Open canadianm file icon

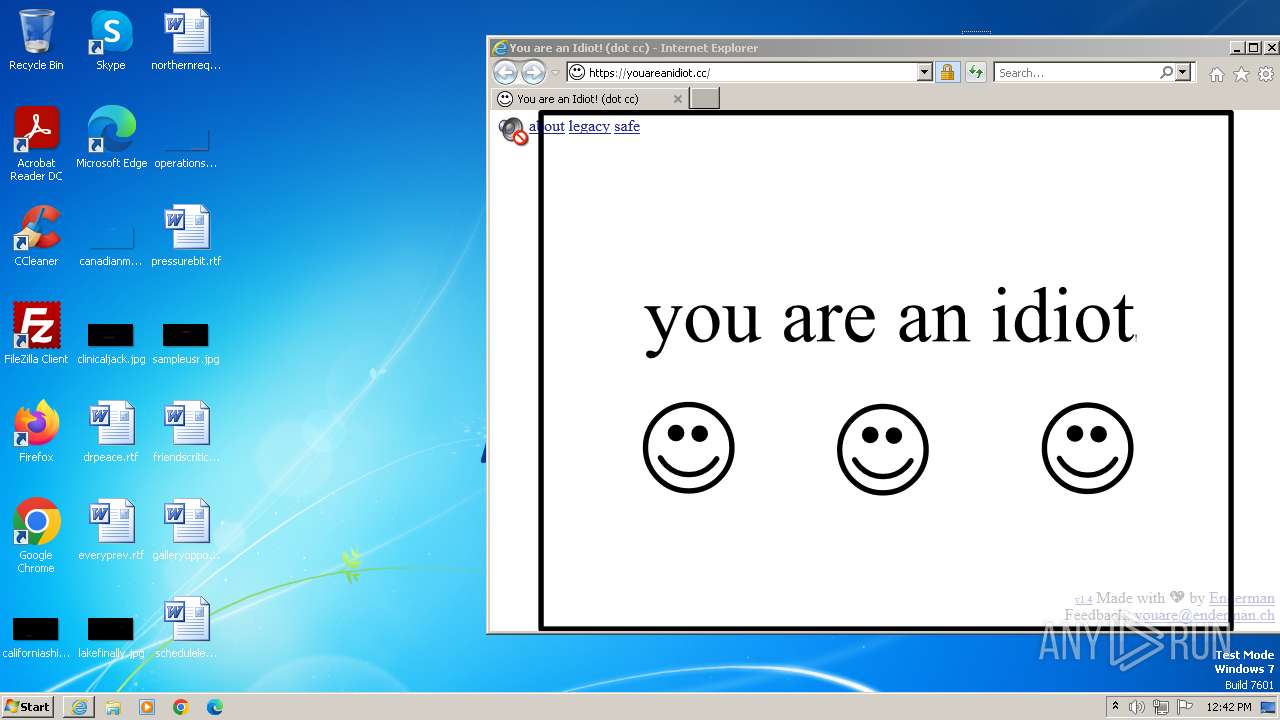click(111, 246)
